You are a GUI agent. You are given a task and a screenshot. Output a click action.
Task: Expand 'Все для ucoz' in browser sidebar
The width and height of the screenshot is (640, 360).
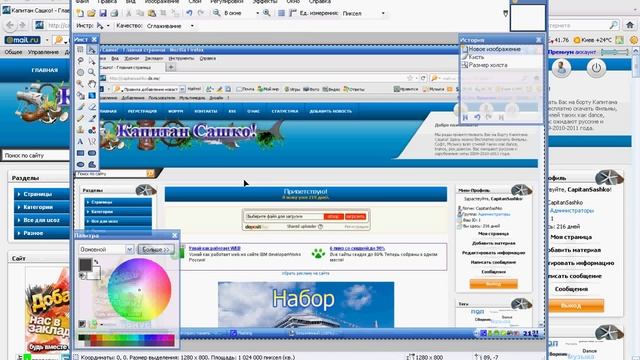coord(41,220)
